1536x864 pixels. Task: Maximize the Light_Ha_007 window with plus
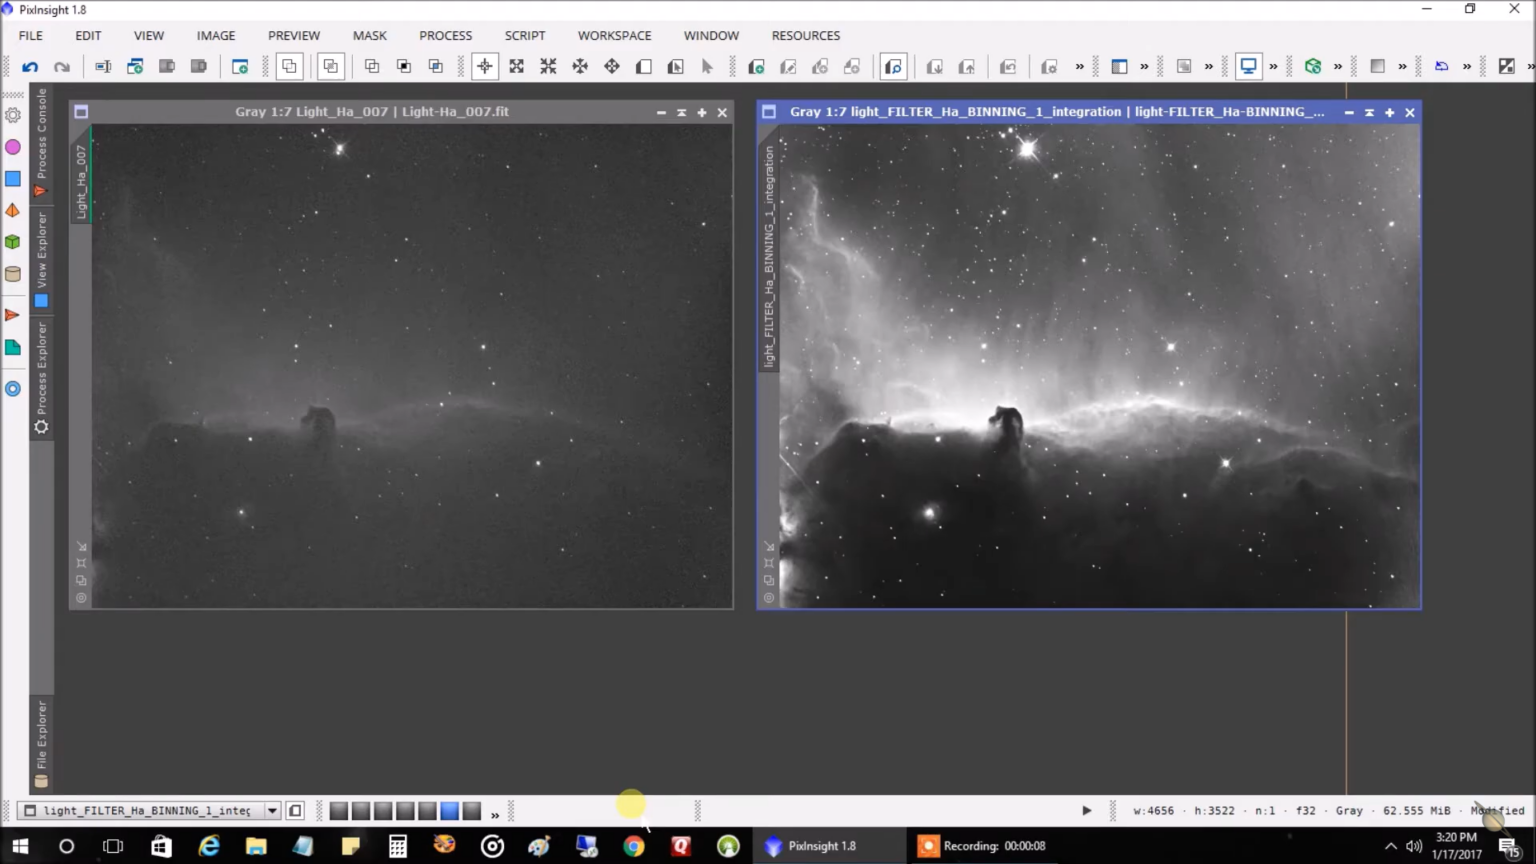(x=702, y=113)
